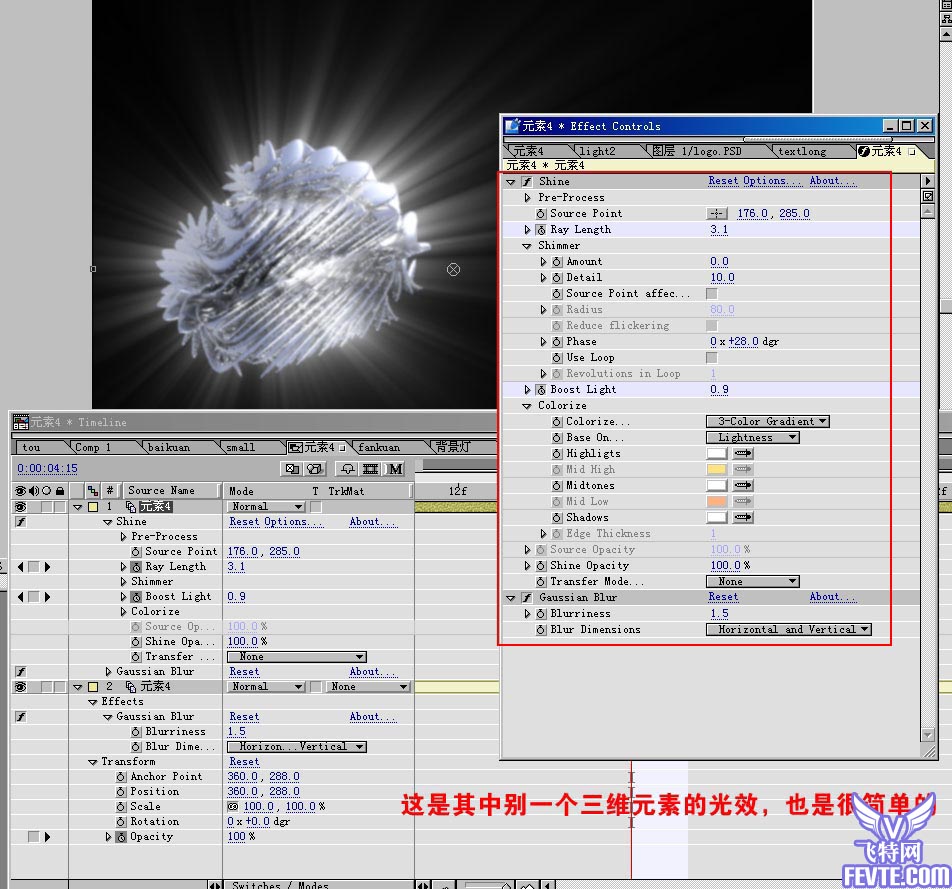Screen dimensions: 952x889
Task: Open Colorize 3-Color Gradient dropdown
Action: [x=767, y=421]
